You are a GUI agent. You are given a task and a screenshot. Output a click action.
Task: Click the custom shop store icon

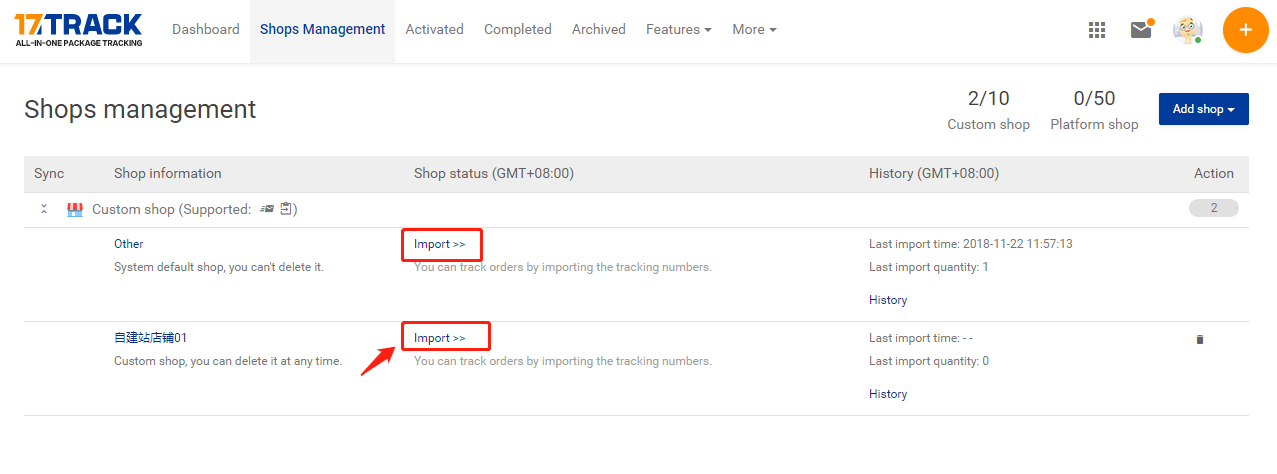(74, 210)
